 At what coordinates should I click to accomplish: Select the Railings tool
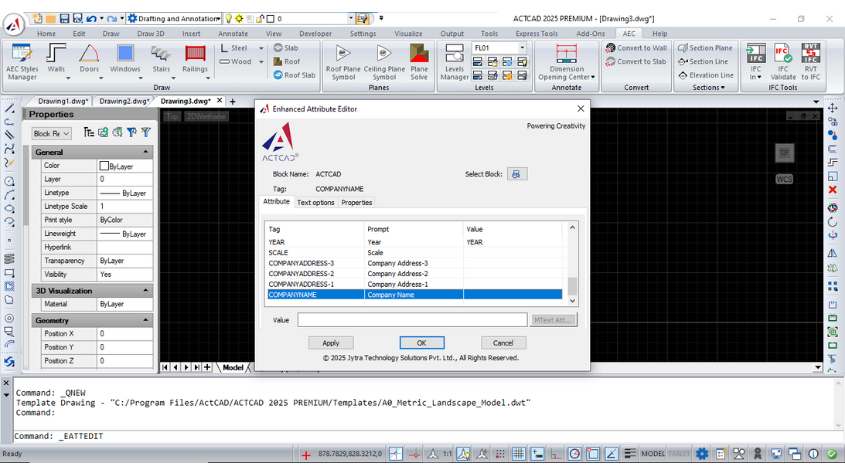coord(195,59)
